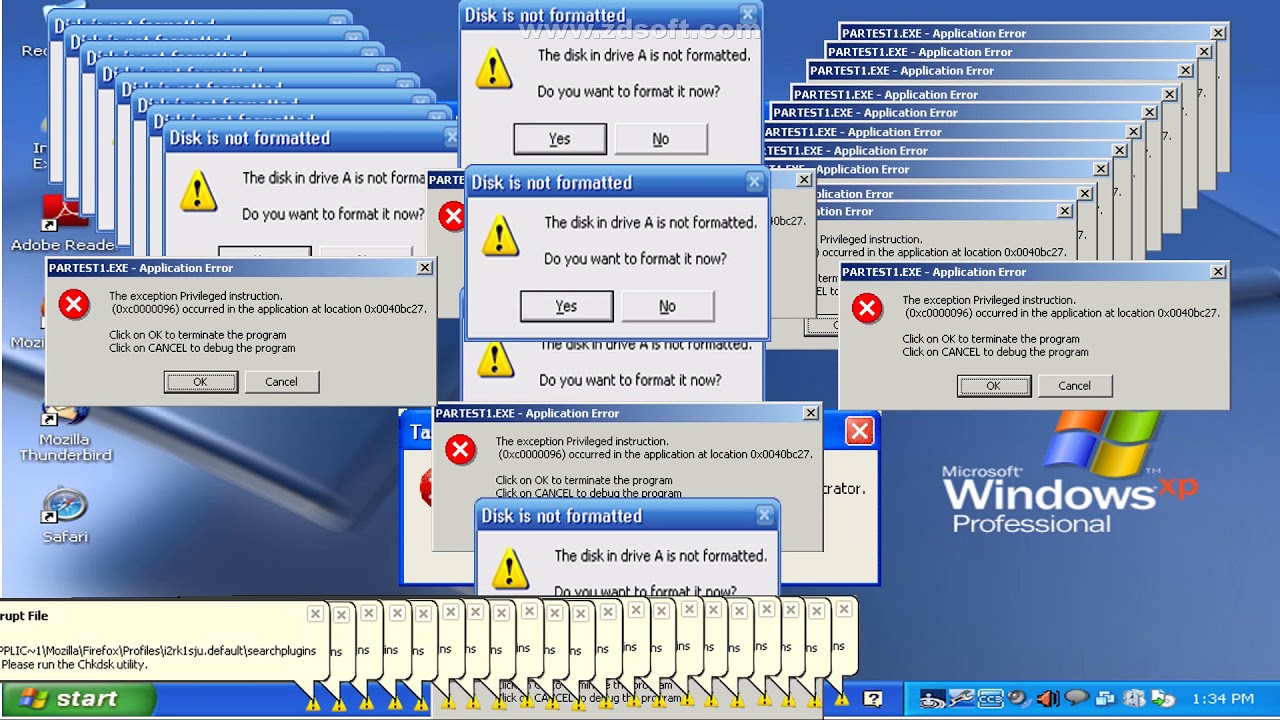Image resolution: width=1280 pixels, height=720 pixels.
Task: Launch the Safari desktop shortcut
Action: [x=65, y=515]
